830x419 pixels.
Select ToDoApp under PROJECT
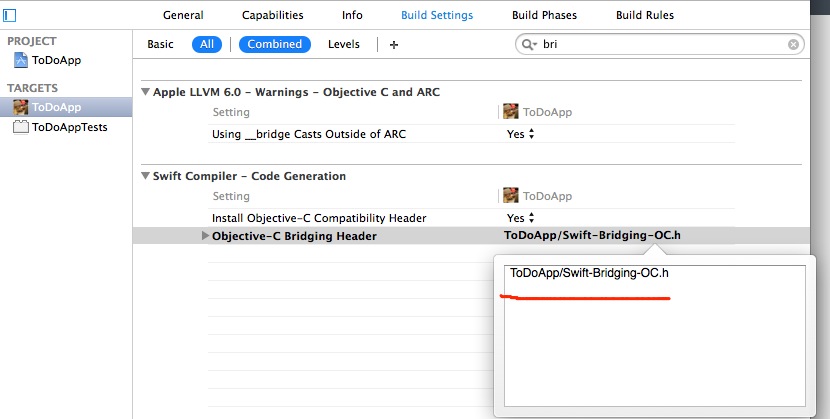[56, 60]
